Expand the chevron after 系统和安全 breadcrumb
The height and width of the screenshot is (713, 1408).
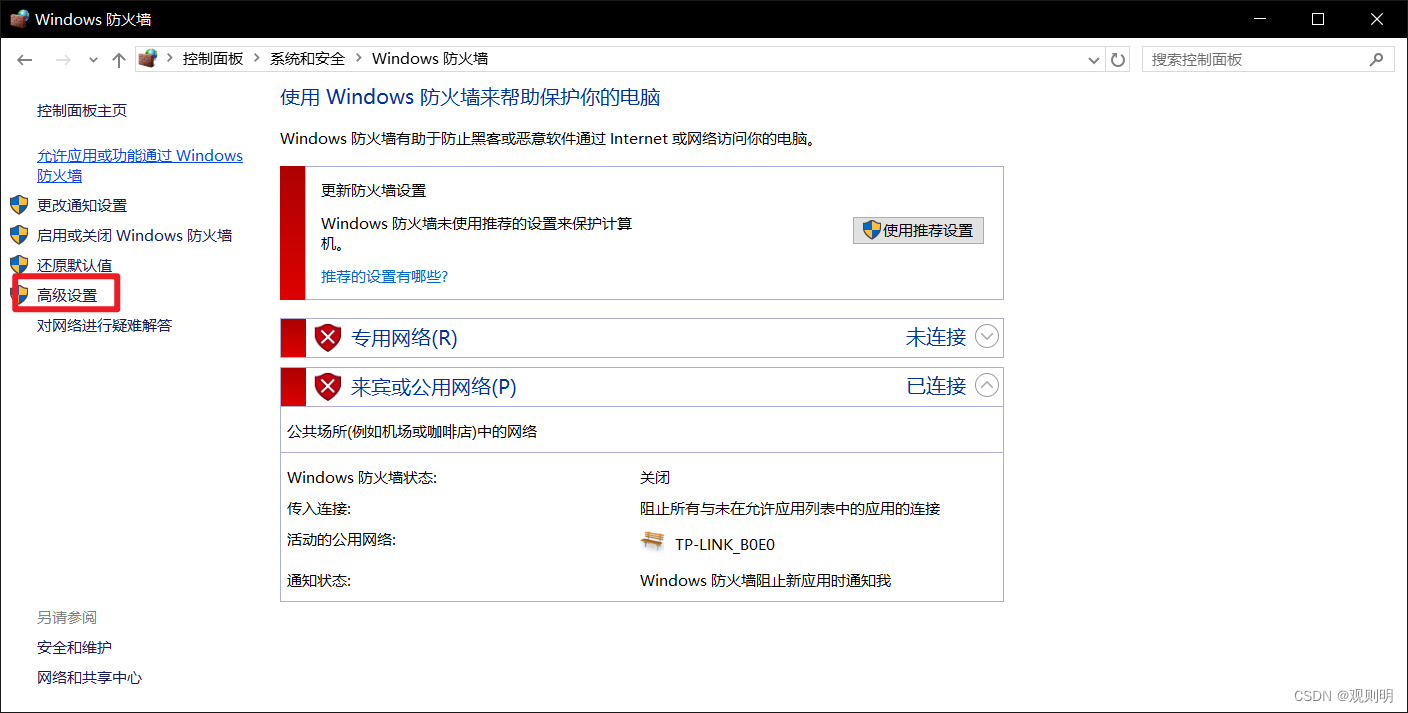coord(359,59)
